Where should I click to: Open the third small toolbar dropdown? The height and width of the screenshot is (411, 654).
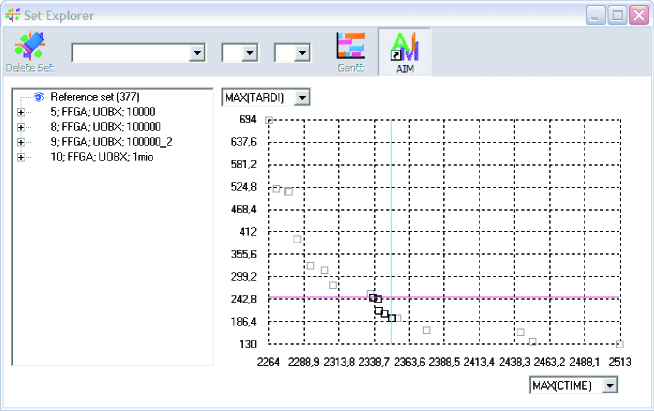click(x=302, y=53)
